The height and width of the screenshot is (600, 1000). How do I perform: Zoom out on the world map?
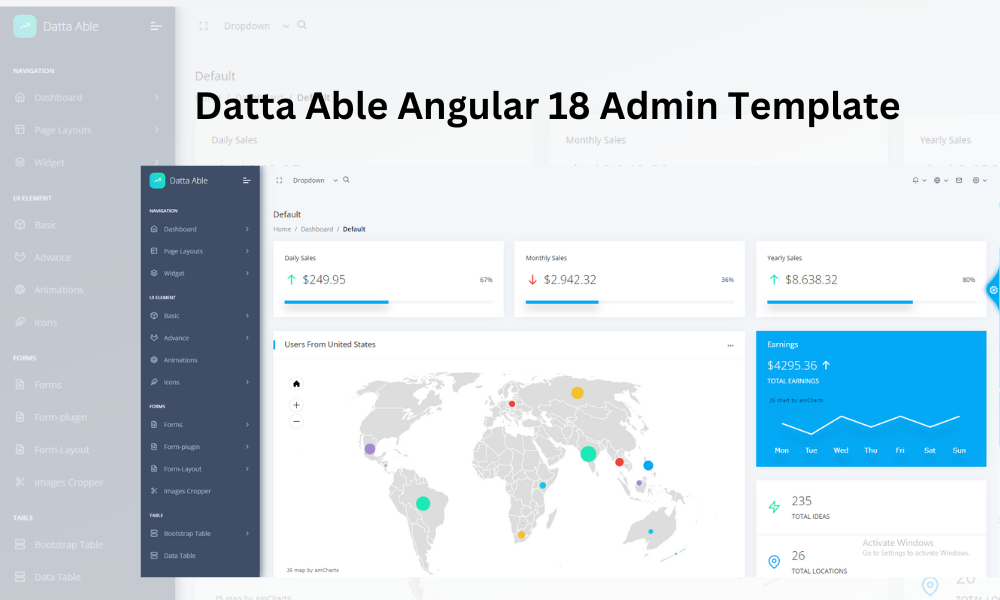click(x=296, y=422)
